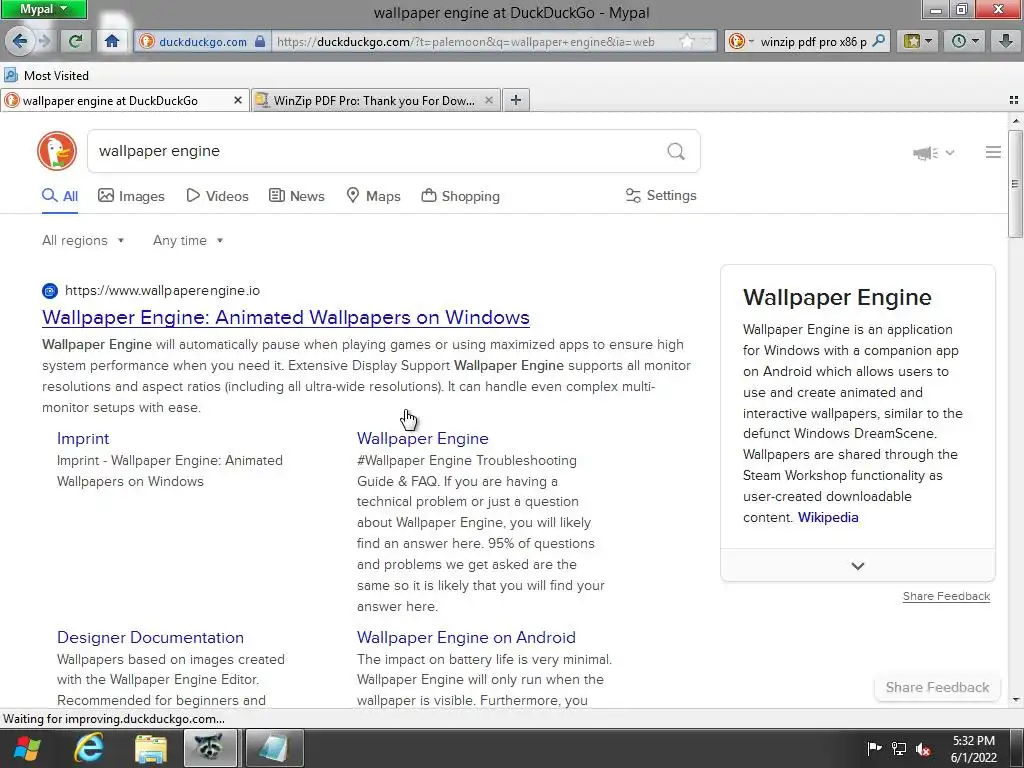Screen dimensions: 1024x768
Task: Expand the All regions filter dropdown
Action: [x=83, y=240]
